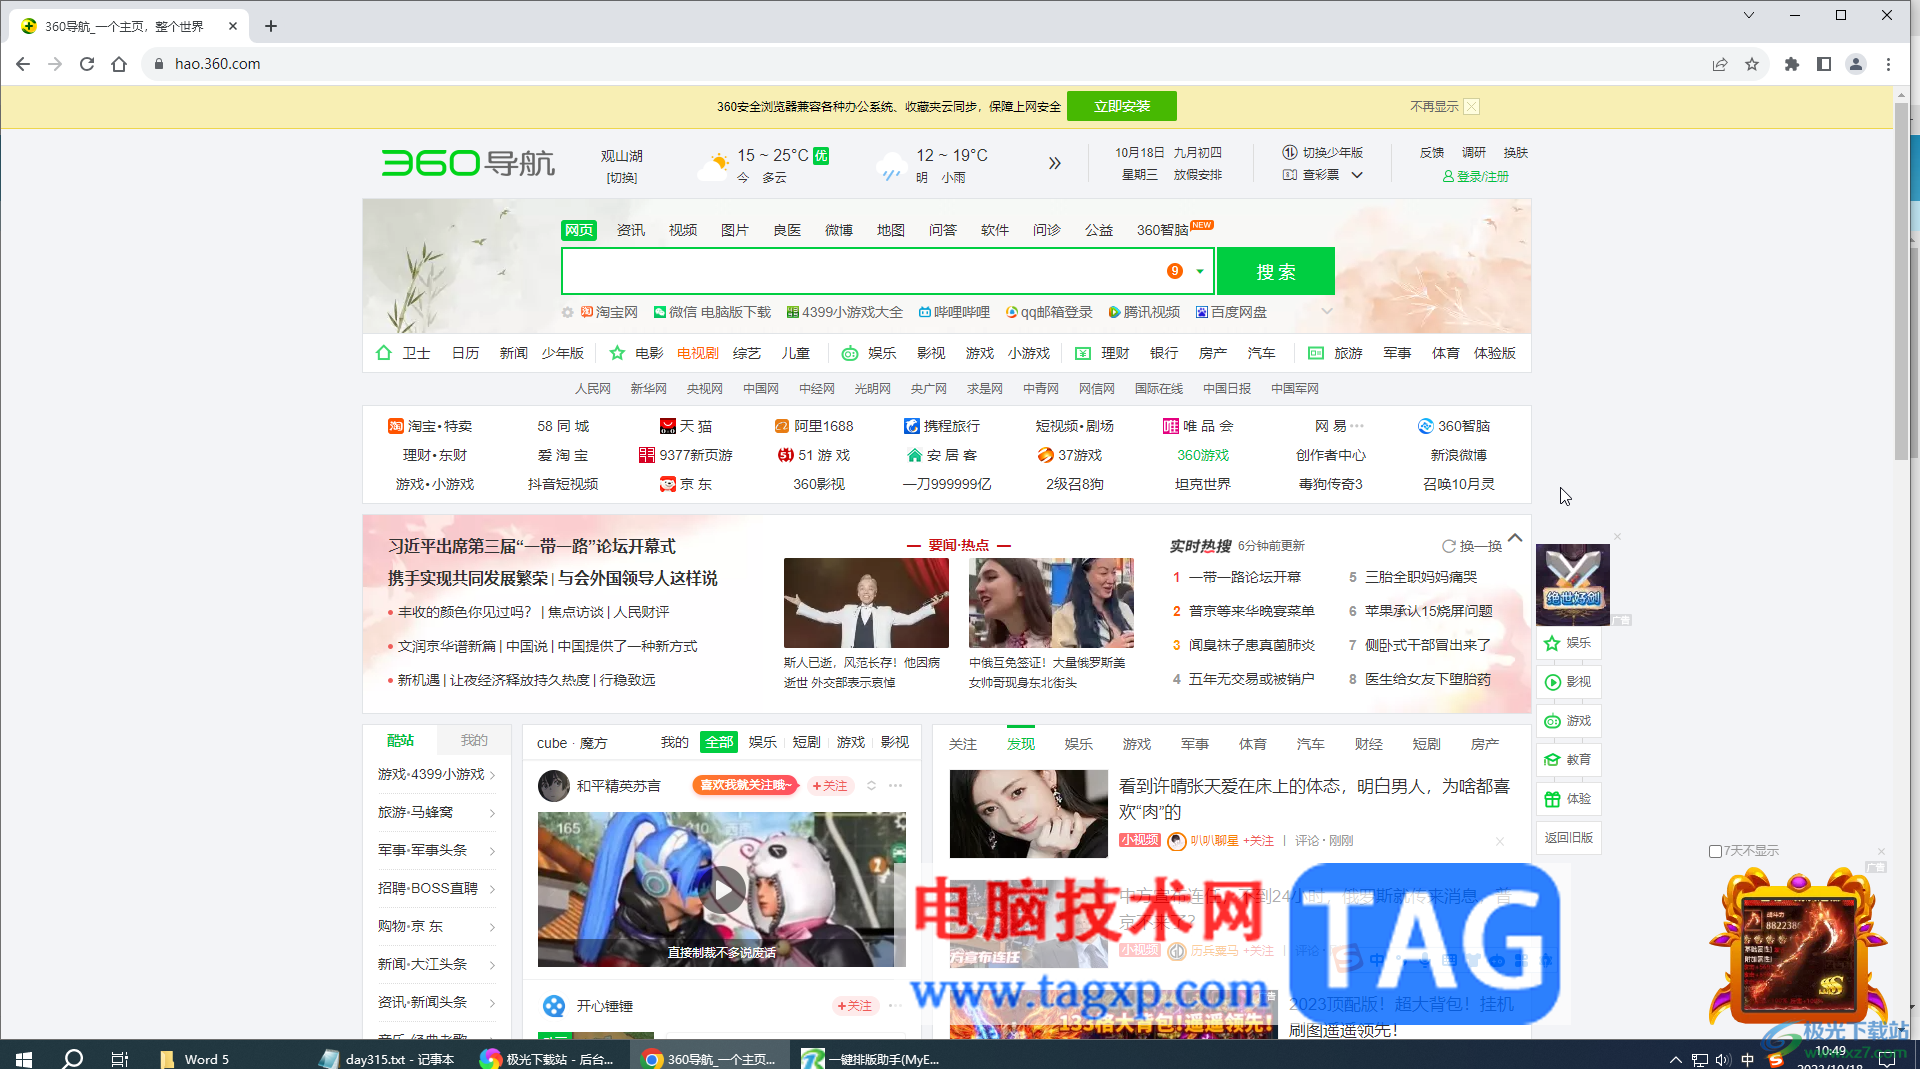This screenshot has width=1920, height=1069.
Task: Select the 视频 search tab
Action: coord(683,230)
